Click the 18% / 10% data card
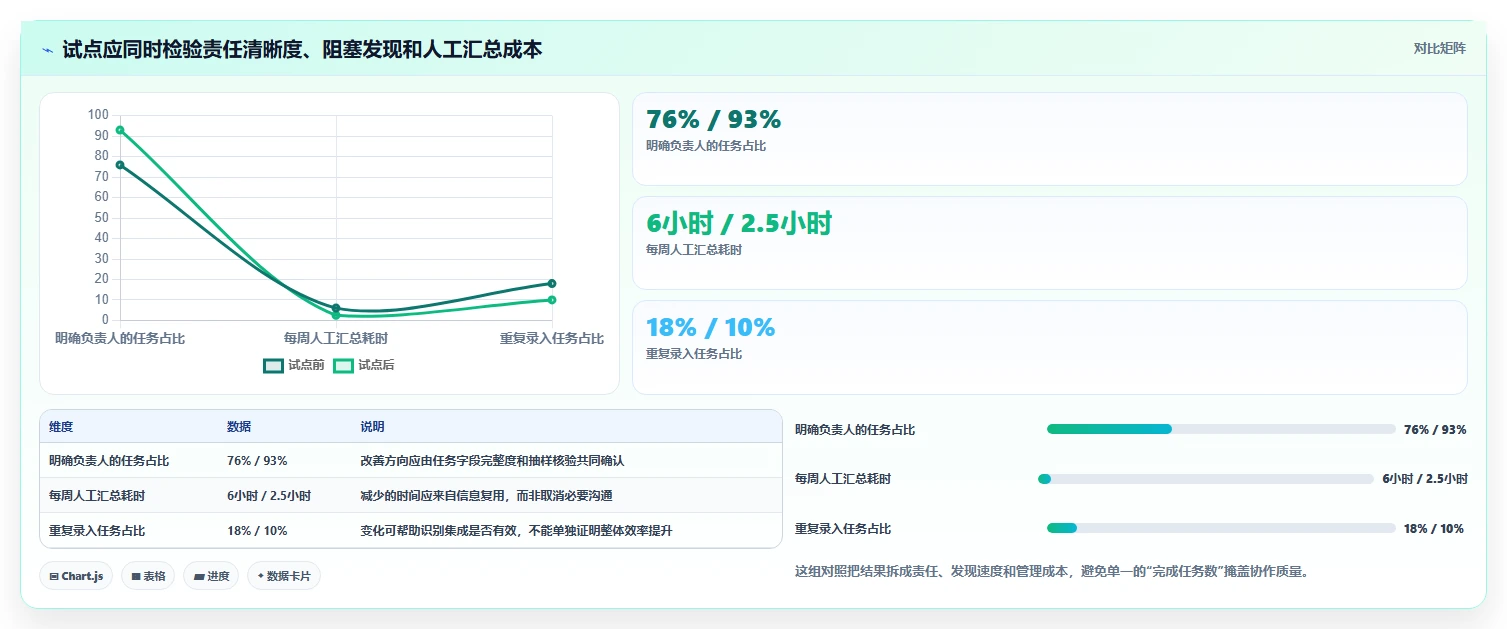 [1049, 347]
